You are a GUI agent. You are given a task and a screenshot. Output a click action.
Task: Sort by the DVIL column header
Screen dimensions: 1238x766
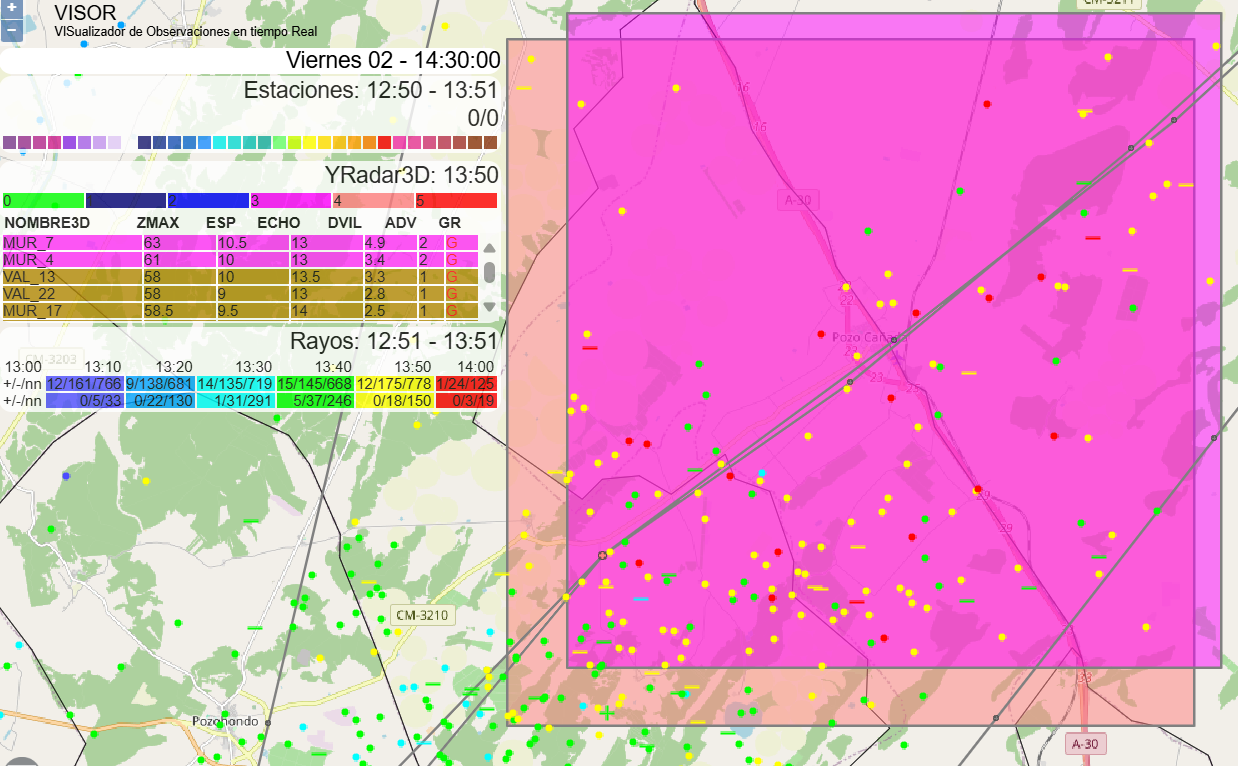coord(344,222)
